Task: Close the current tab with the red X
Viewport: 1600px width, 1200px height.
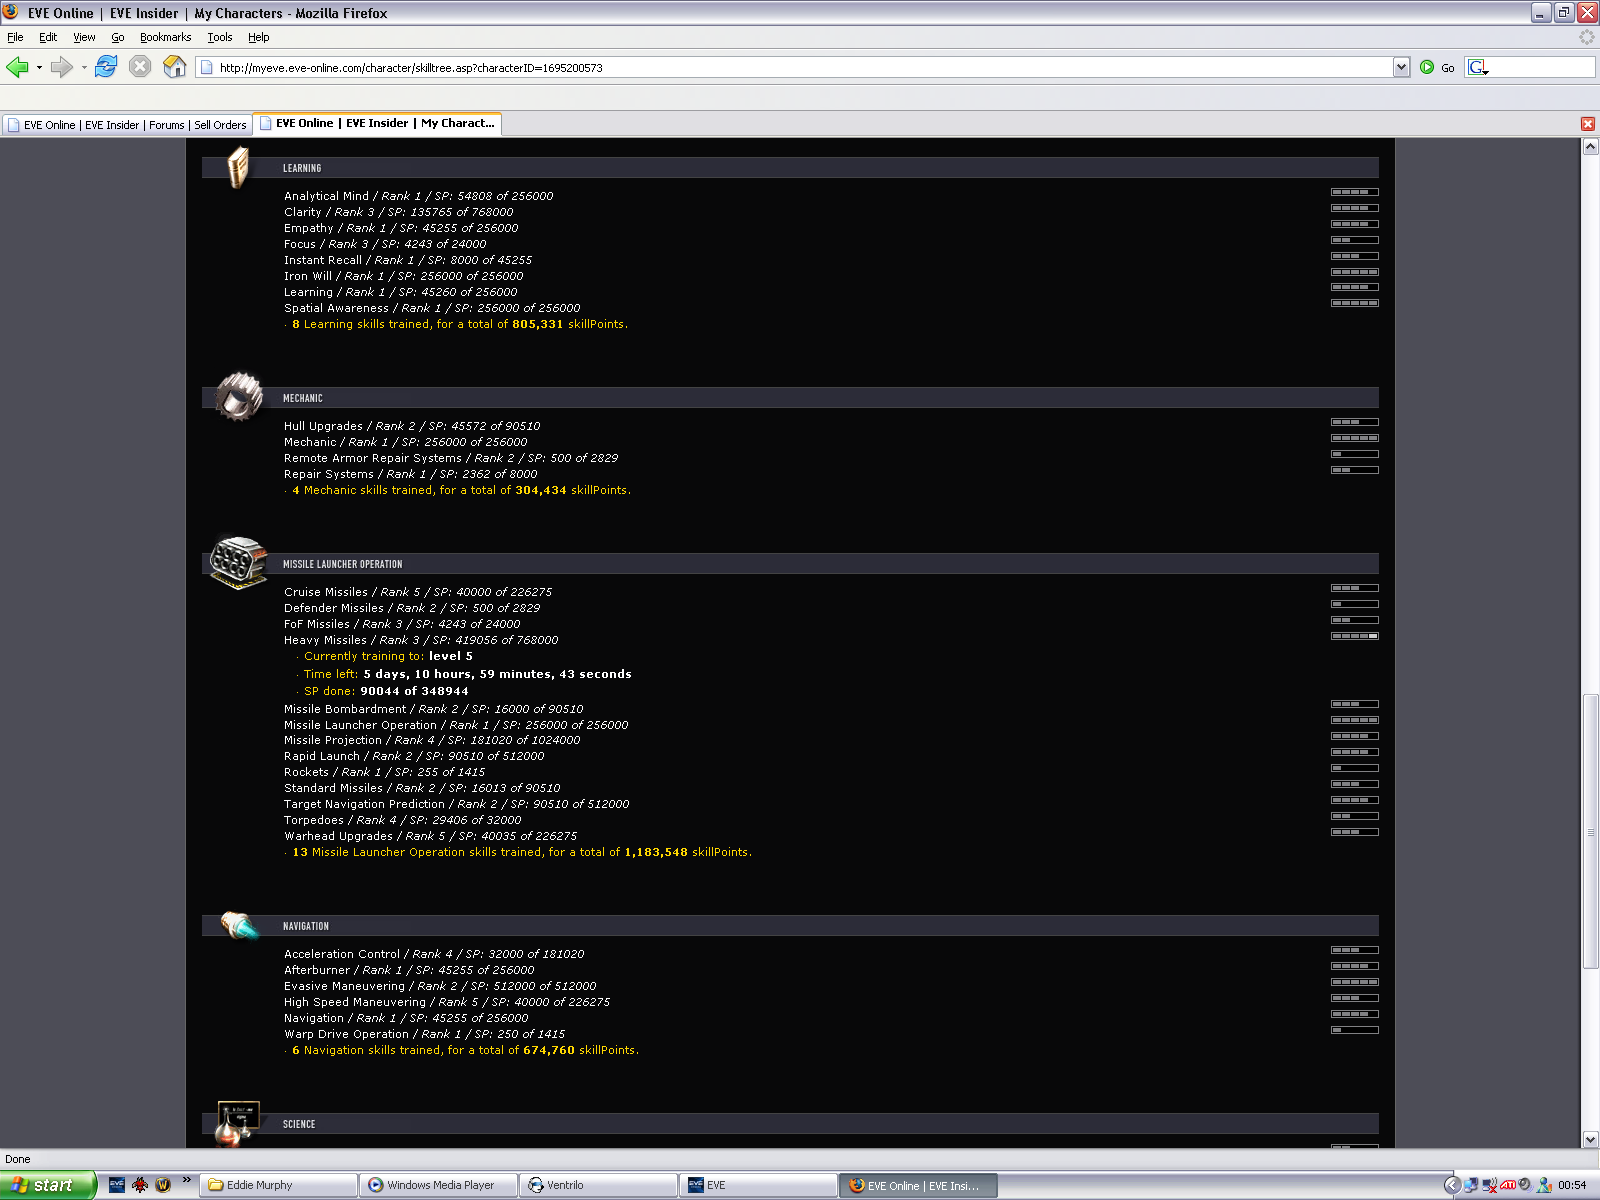Action: pyautogui.click(x=1588, y=124)
